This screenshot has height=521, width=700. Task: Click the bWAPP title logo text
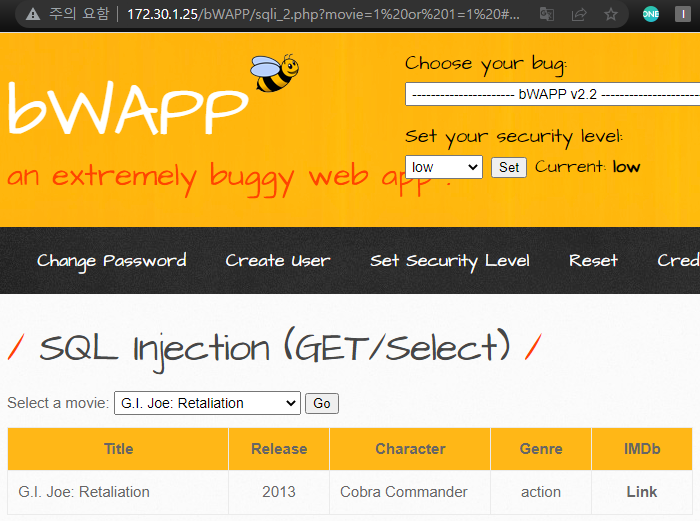point(129,108)
